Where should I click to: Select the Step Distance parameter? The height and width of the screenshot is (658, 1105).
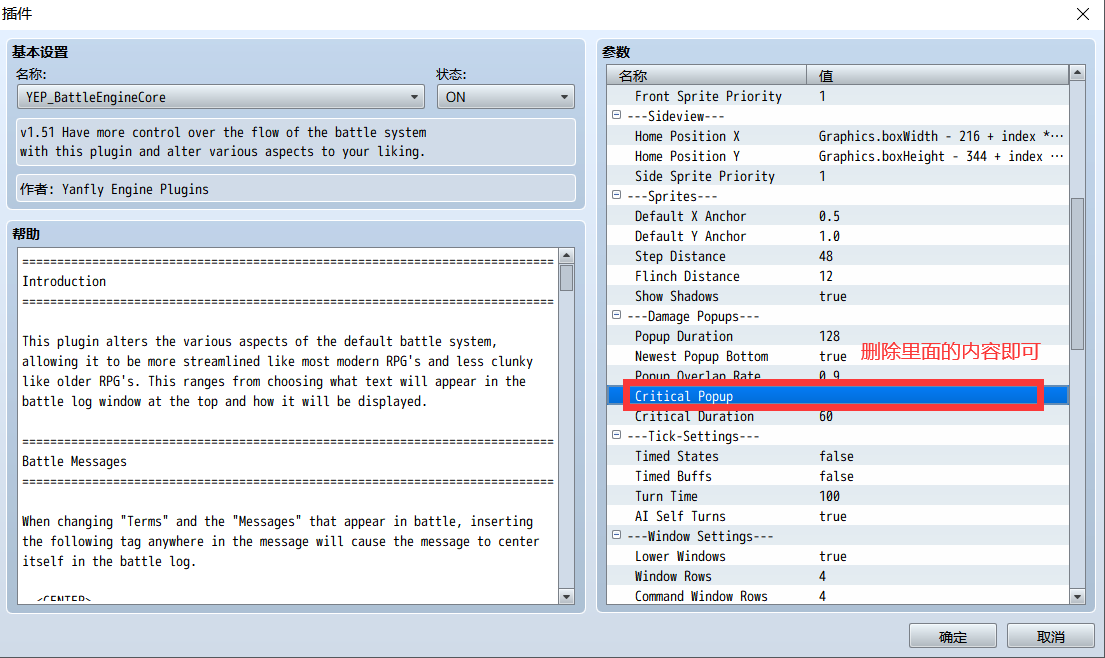[838, 256]
